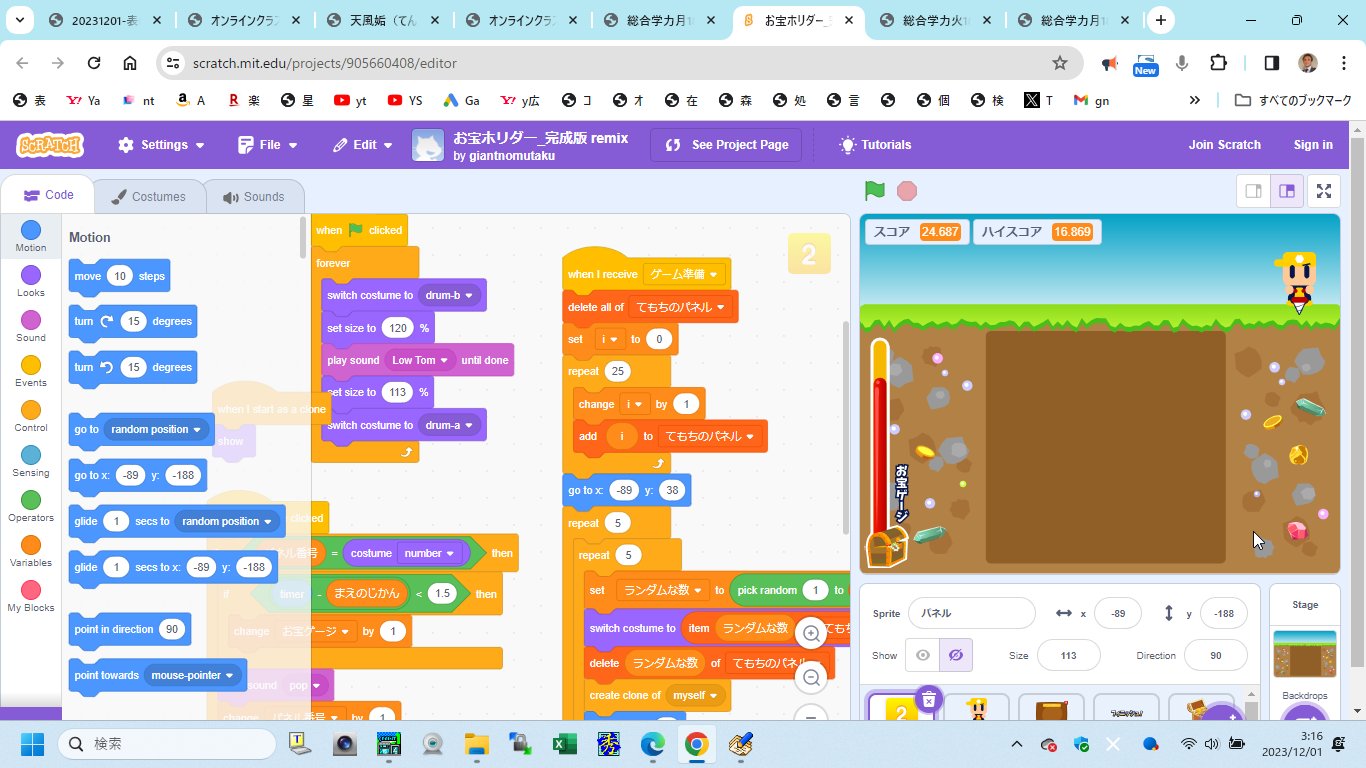Switch to the Code tab
Screen dimensions: 1366x768
48,196
